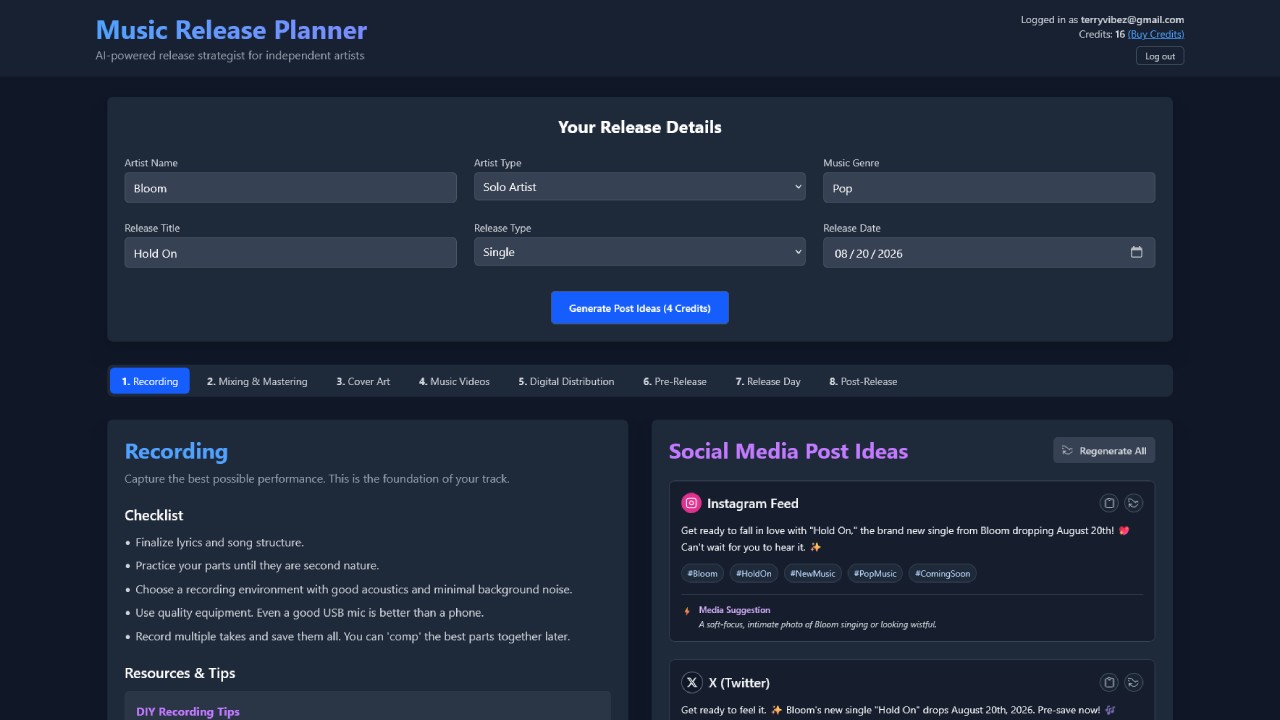Click the Music Release Planner title
1280x720 pixels.
pyautogui.click(x=231, y=30)
